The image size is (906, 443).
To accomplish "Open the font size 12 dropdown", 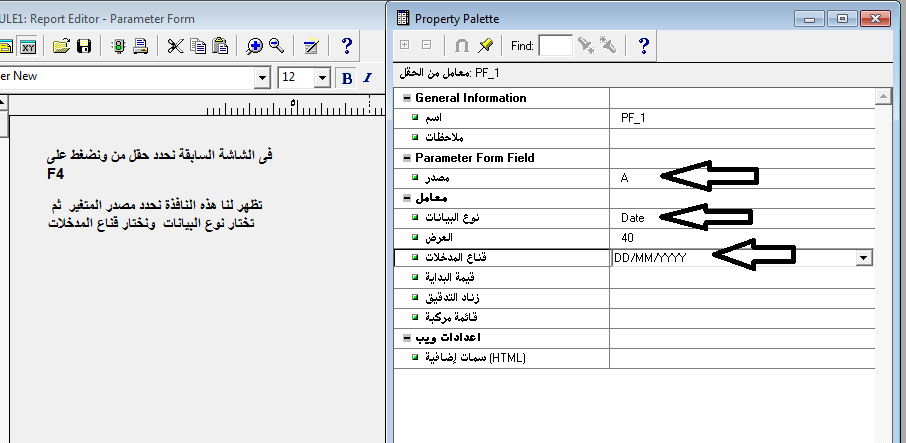I will click(x=322, y=78).
